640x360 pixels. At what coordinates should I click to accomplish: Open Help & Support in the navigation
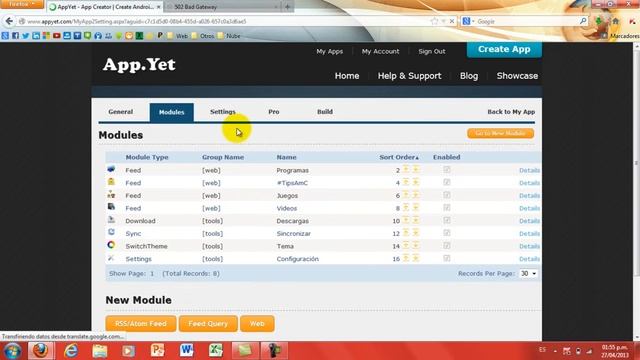[x=409, y=76]
